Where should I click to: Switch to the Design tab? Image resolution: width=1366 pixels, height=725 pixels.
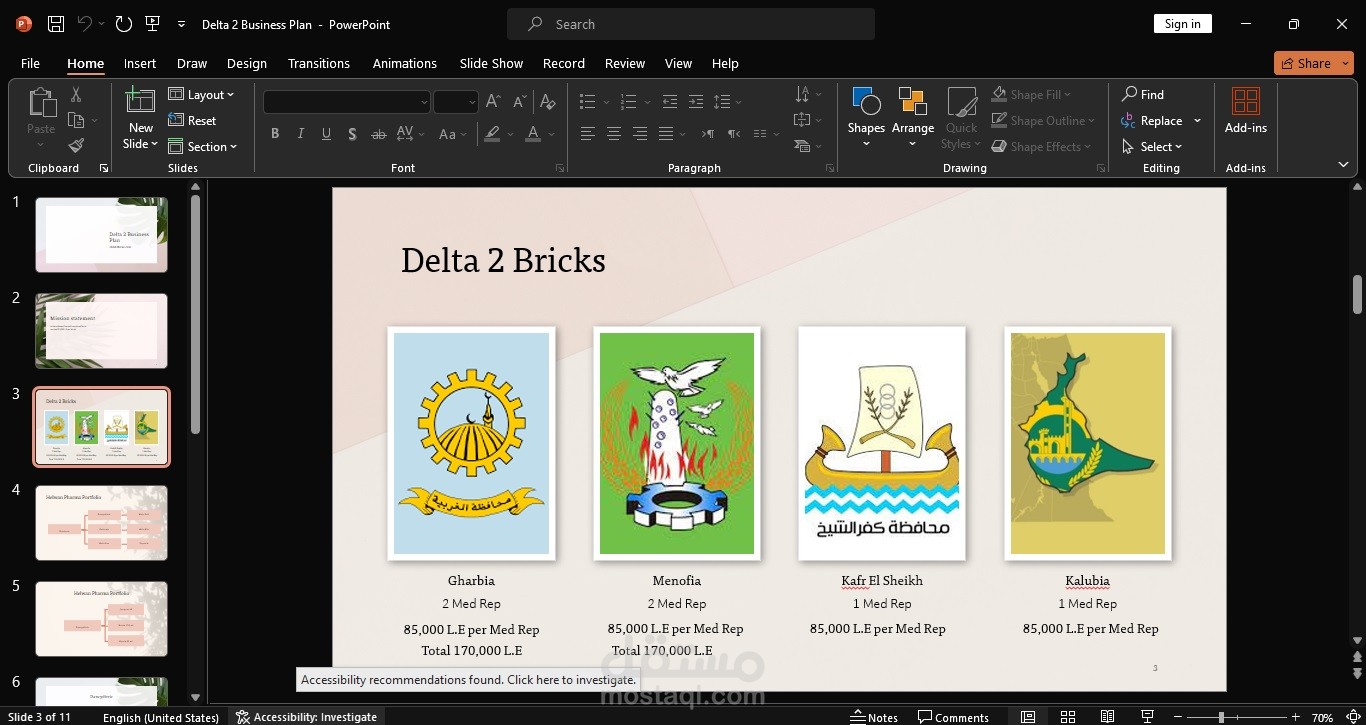(x=246, y=63)
